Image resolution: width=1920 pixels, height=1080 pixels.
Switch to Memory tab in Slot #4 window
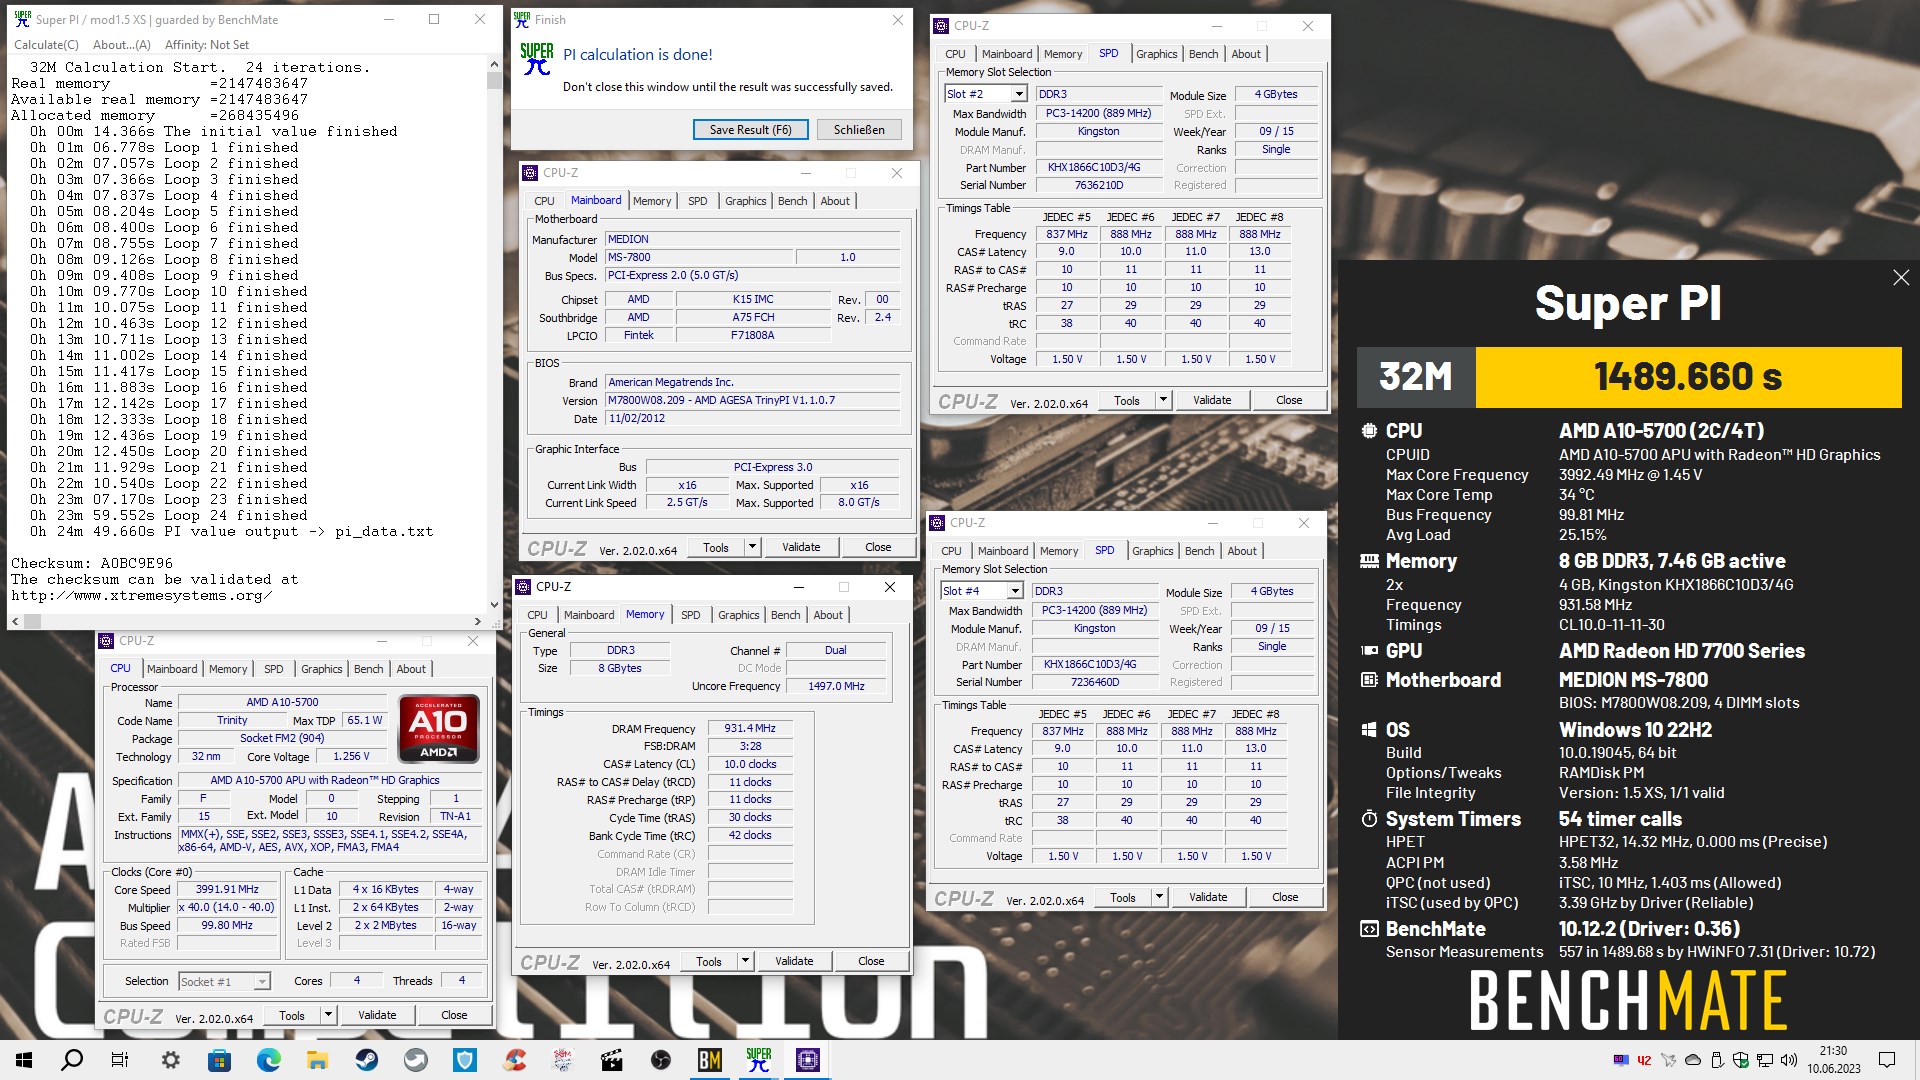(1059, 551)
